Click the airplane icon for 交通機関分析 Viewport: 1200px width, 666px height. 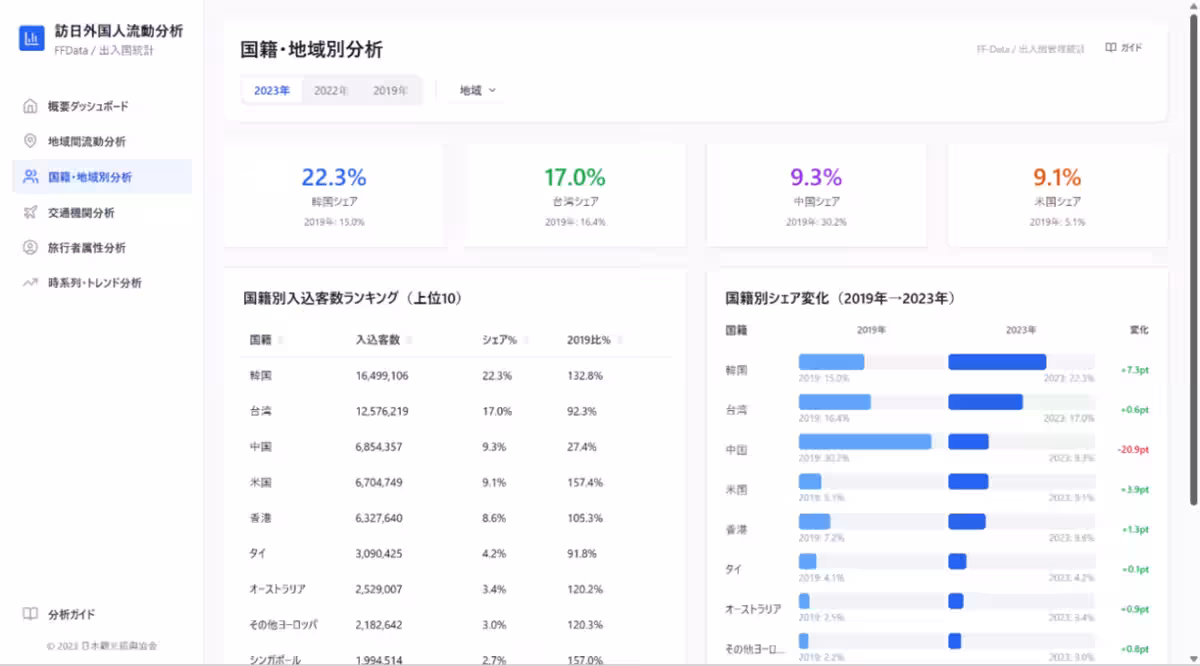30,212
